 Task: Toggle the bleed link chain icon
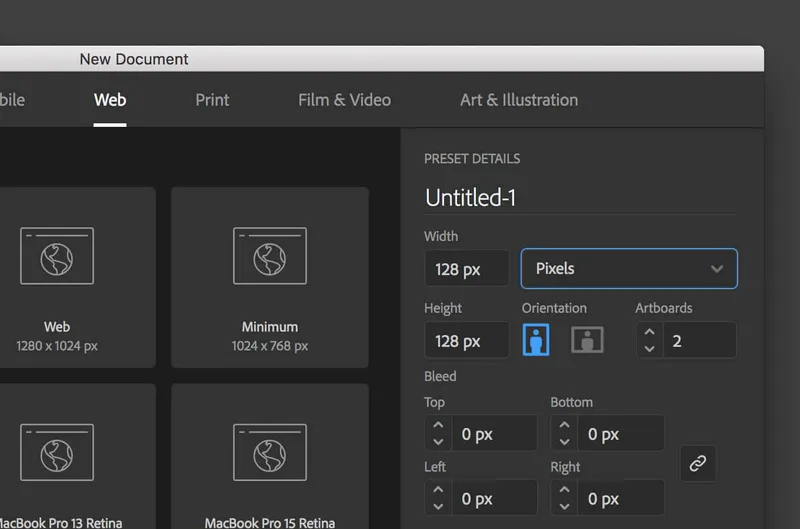[697, 463]
